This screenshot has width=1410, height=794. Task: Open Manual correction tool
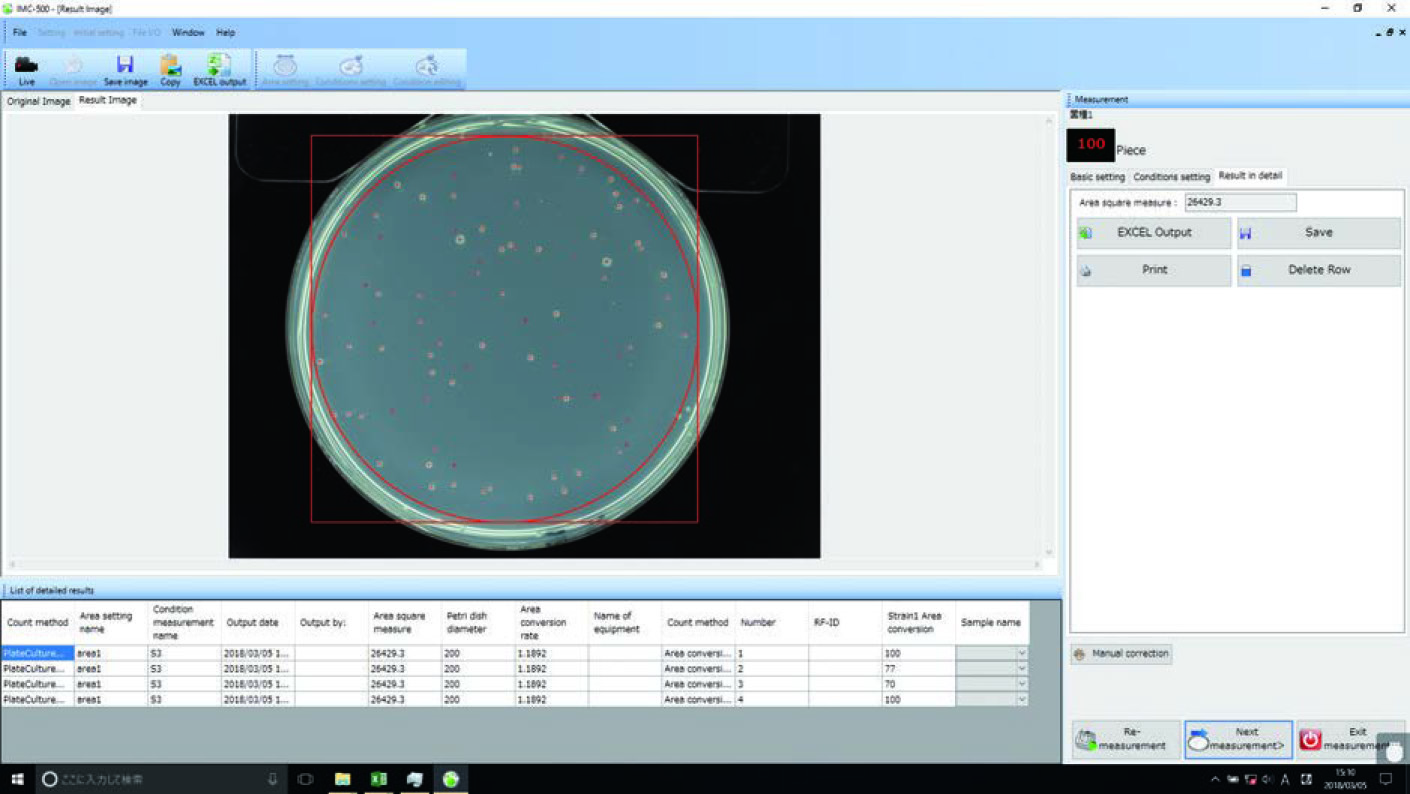tap(1121, 654)
